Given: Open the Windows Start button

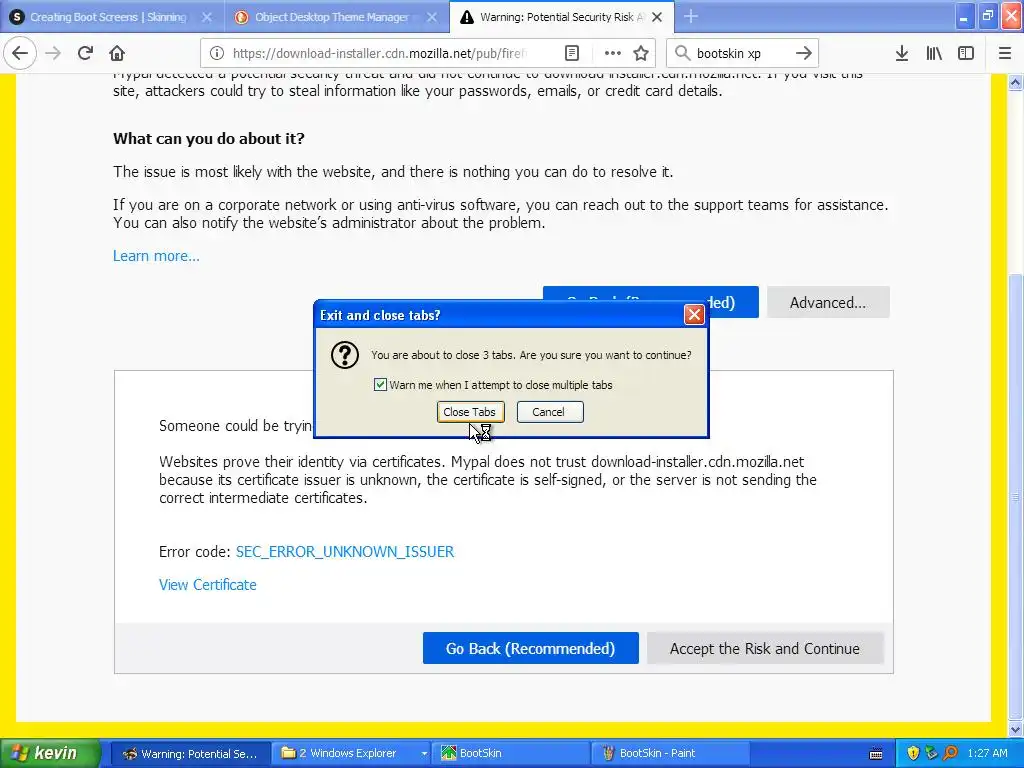Looking at the screenshot, I should [x=51, y=753].
